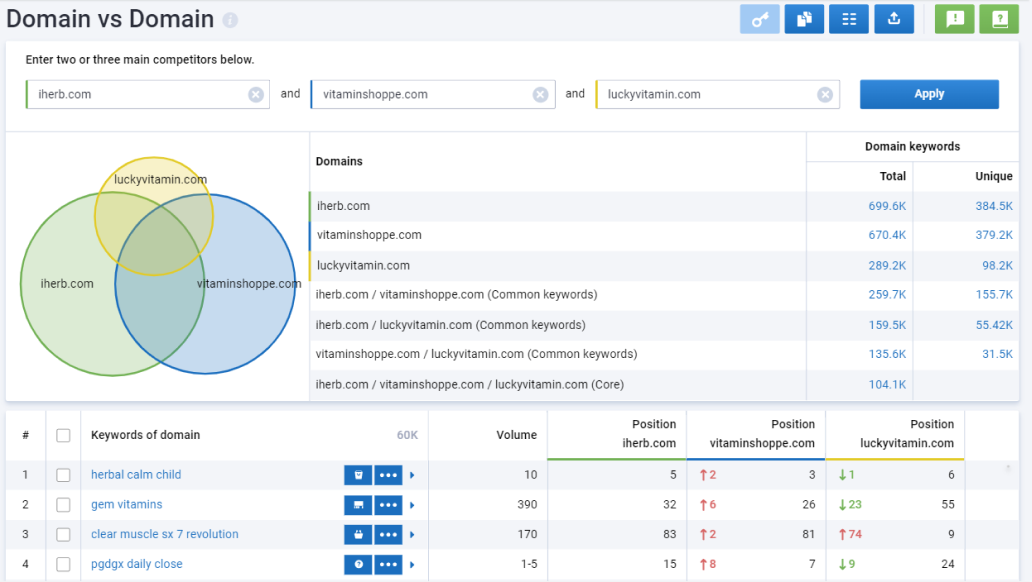The height and width of the screenshot is (582, 1032).
Task: Toggle the select-all keywords checkbox in header
Action: tap(63, 435)
